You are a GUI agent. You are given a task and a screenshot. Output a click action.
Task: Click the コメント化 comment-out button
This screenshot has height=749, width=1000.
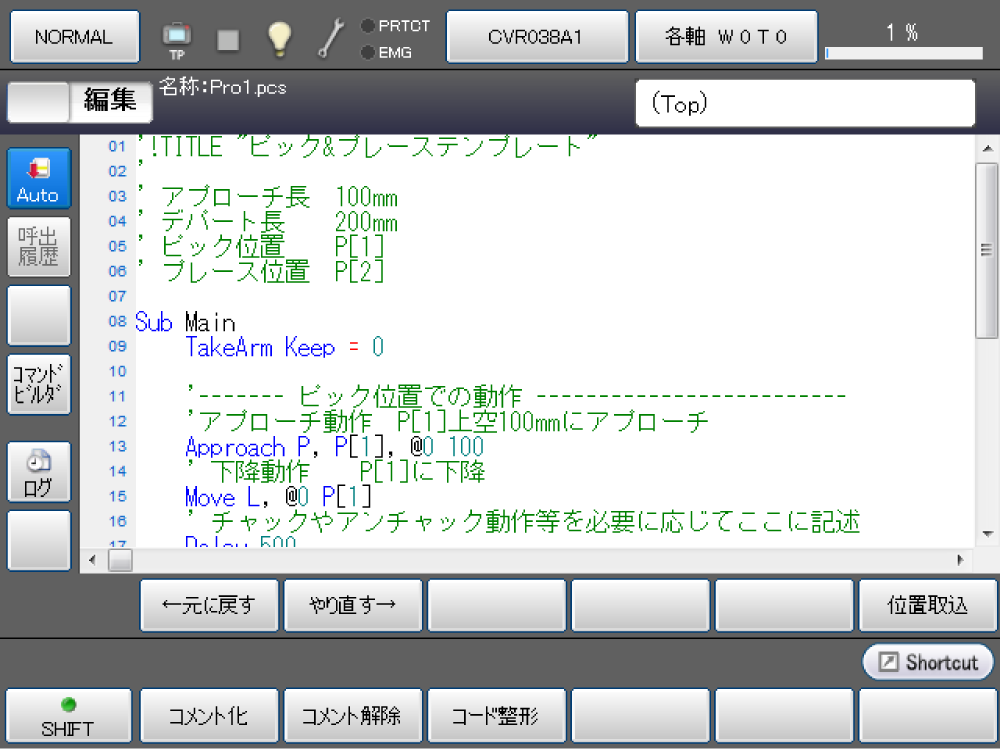coord(209,716)
